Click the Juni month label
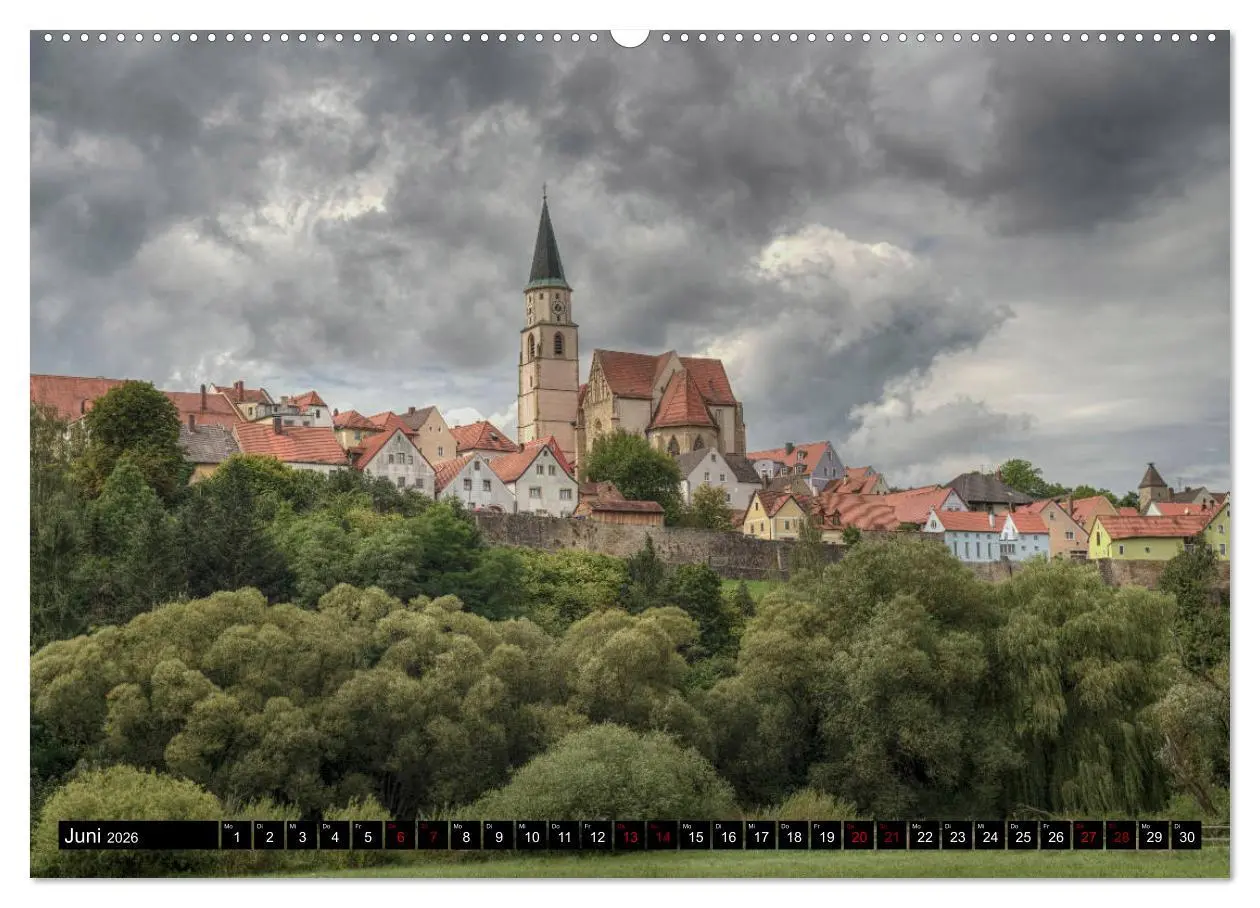 [85, 838]
